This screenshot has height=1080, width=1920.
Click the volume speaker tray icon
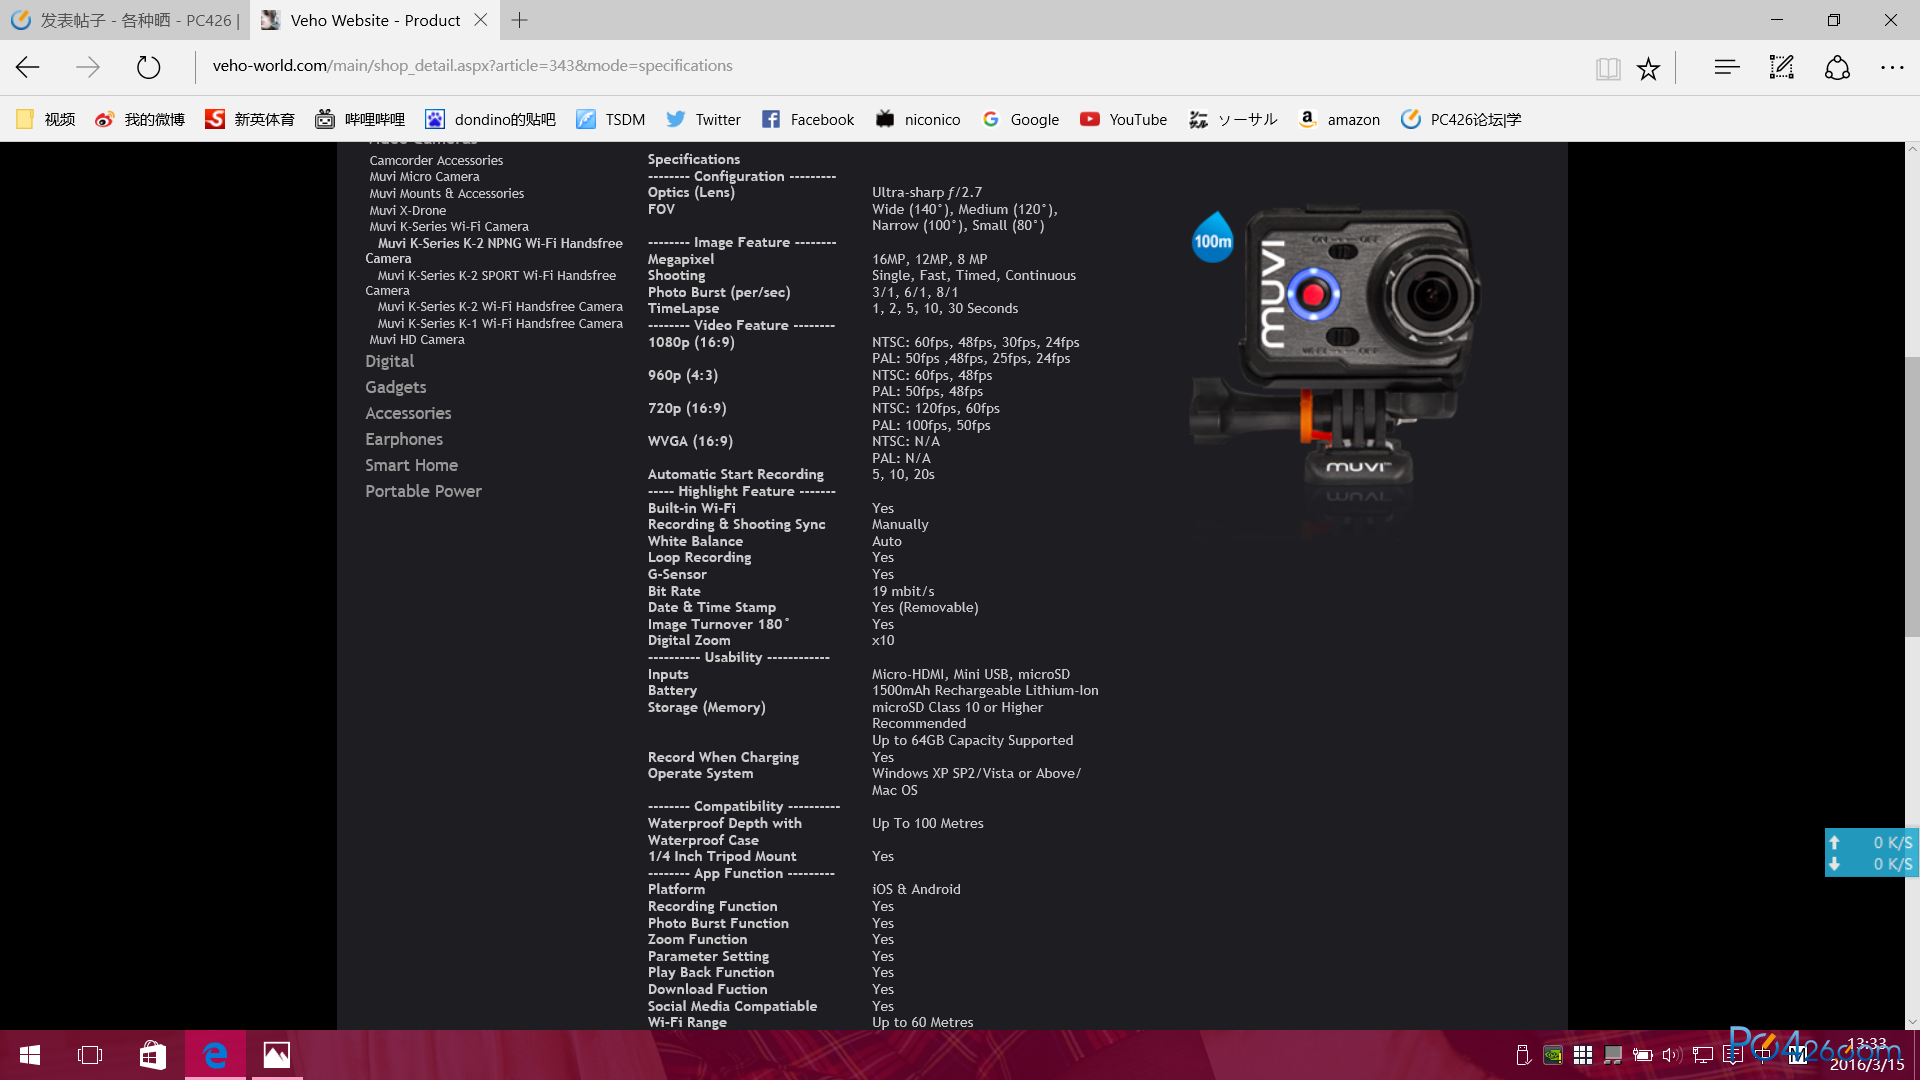click(1673, 1055)
